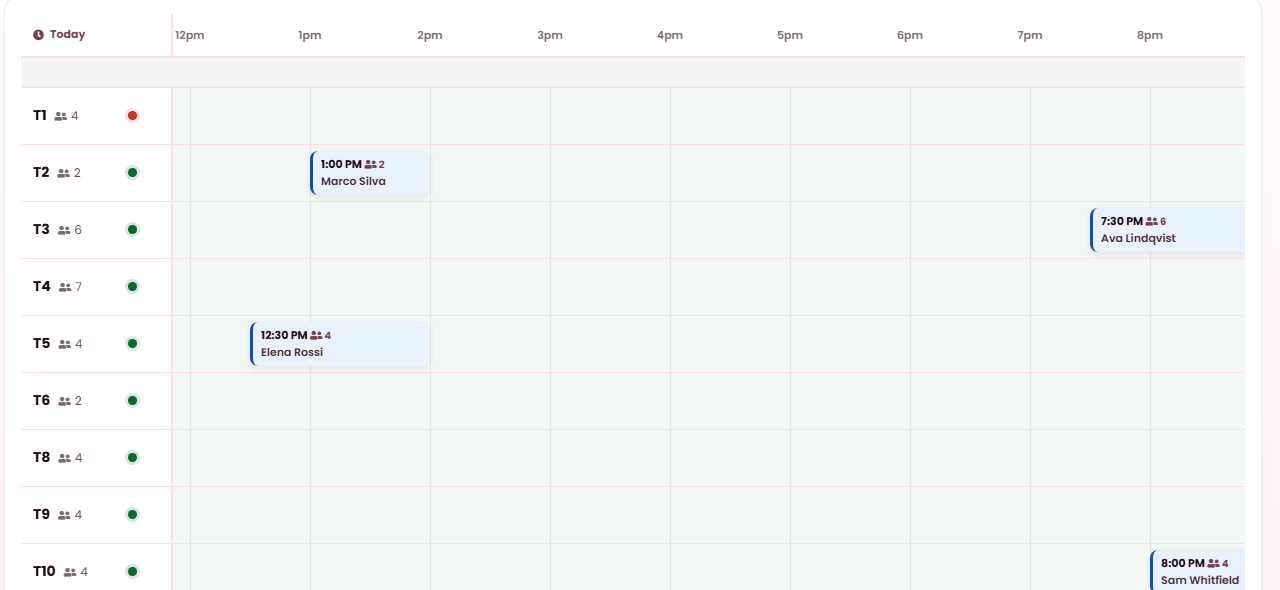This screenshot has height=590, width=1280.
Task: Select table label T3
Action: [x=41, y=229]
